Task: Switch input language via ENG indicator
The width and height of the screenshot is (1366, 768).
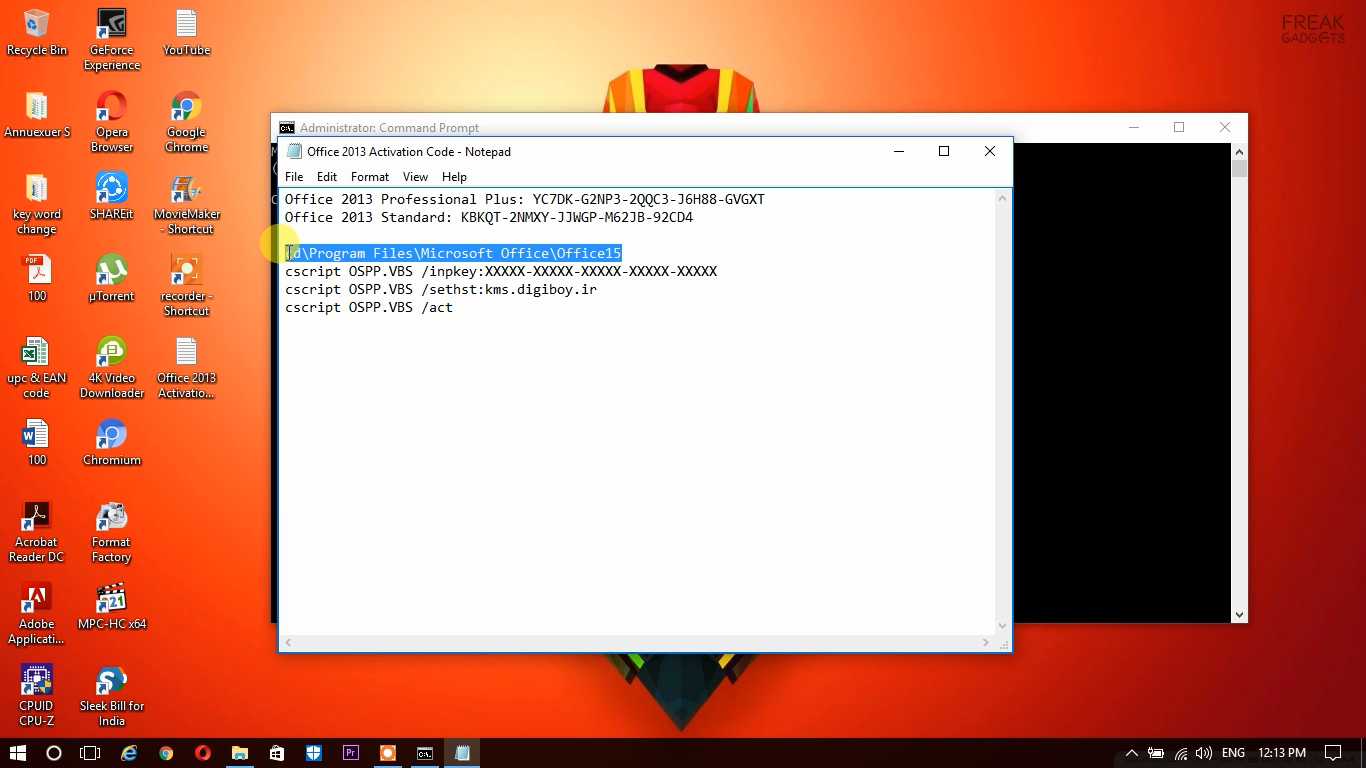Action: point(1234,753)
